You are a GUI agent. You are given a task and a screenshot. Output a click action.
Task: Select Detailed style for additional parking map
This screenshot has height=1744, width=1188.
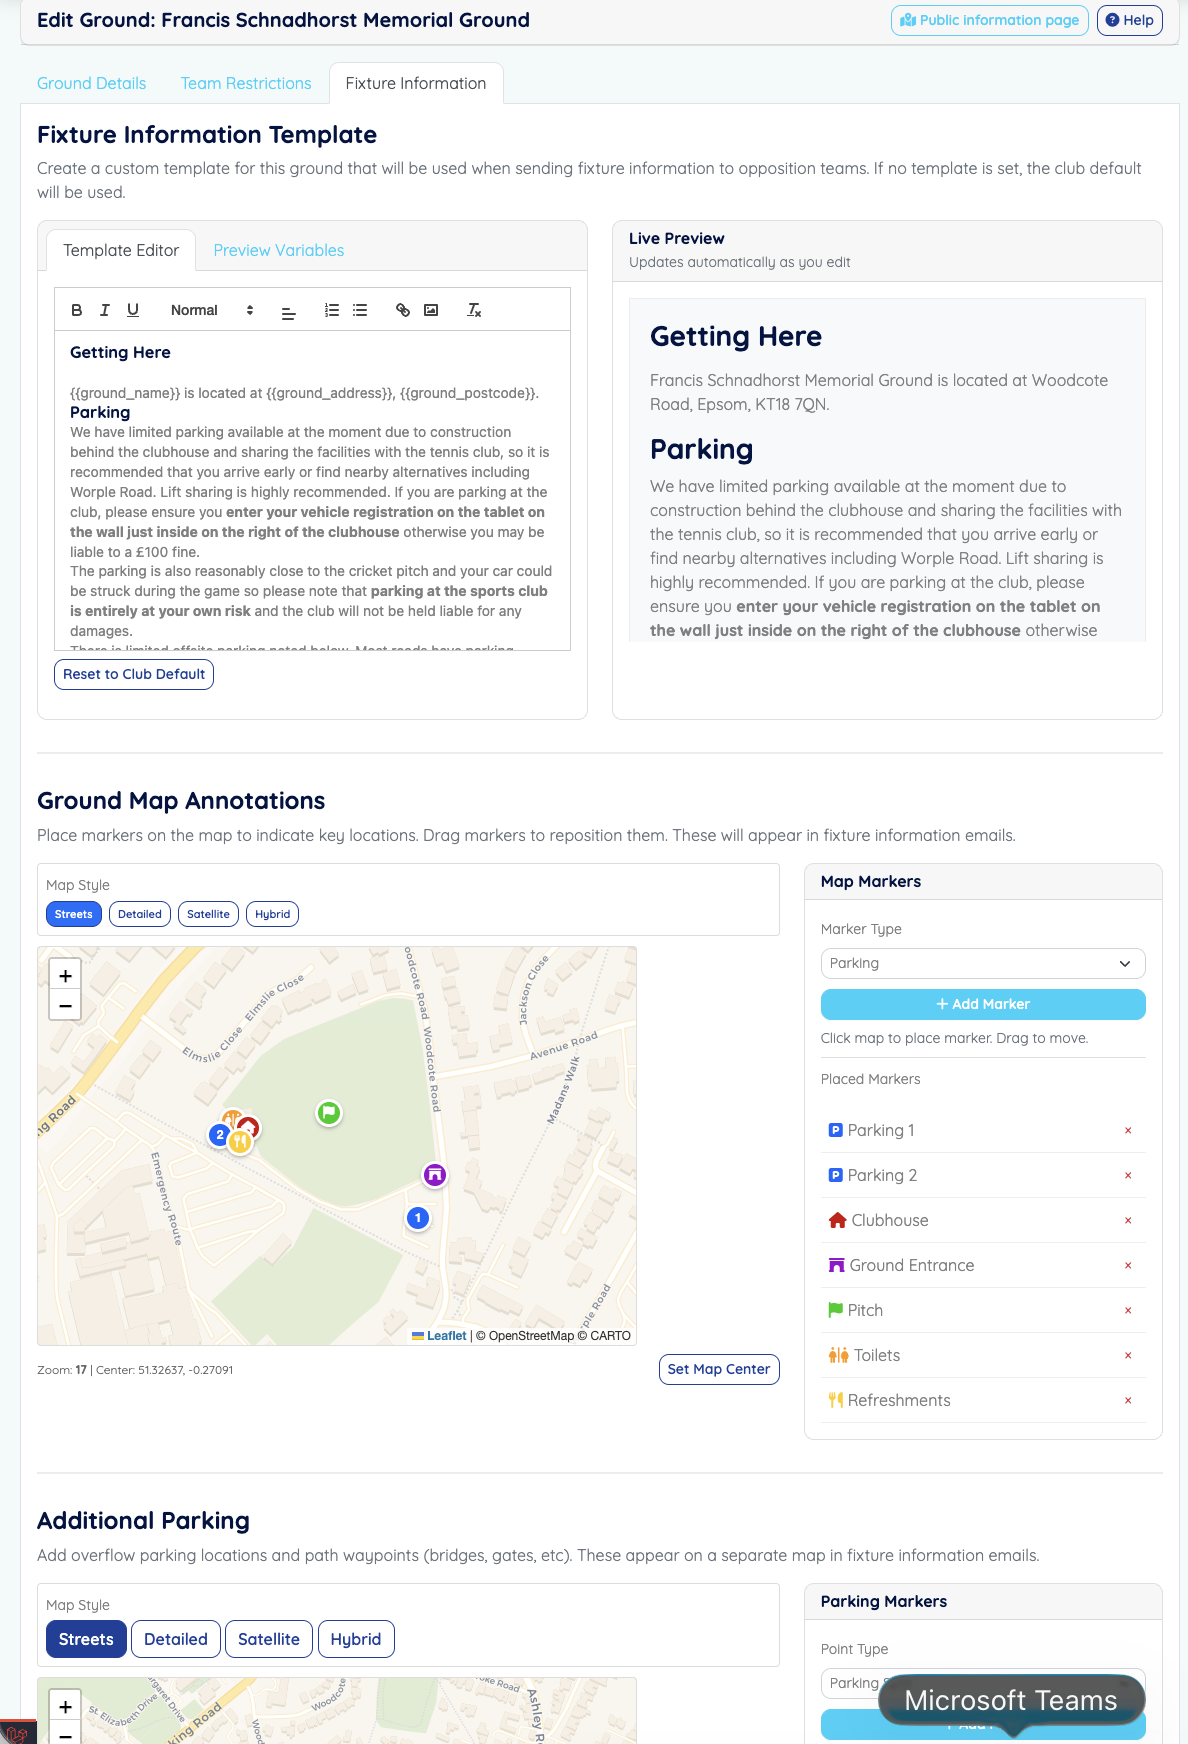176,1639
